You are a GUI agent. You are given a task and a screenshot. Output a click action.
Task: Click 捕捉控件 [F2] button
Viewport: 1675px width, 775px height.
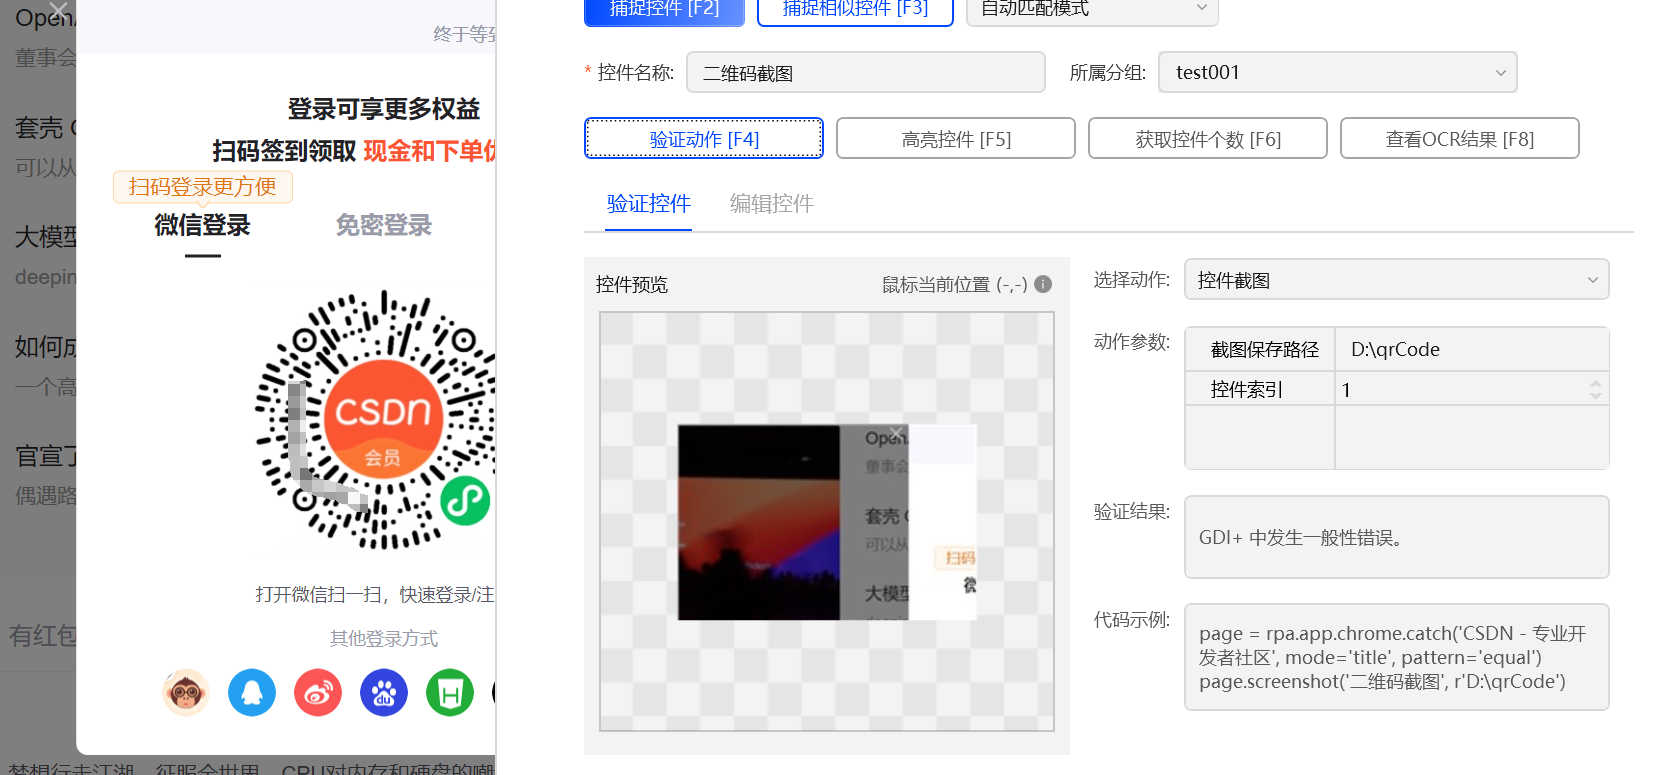(x=664, y=10)
